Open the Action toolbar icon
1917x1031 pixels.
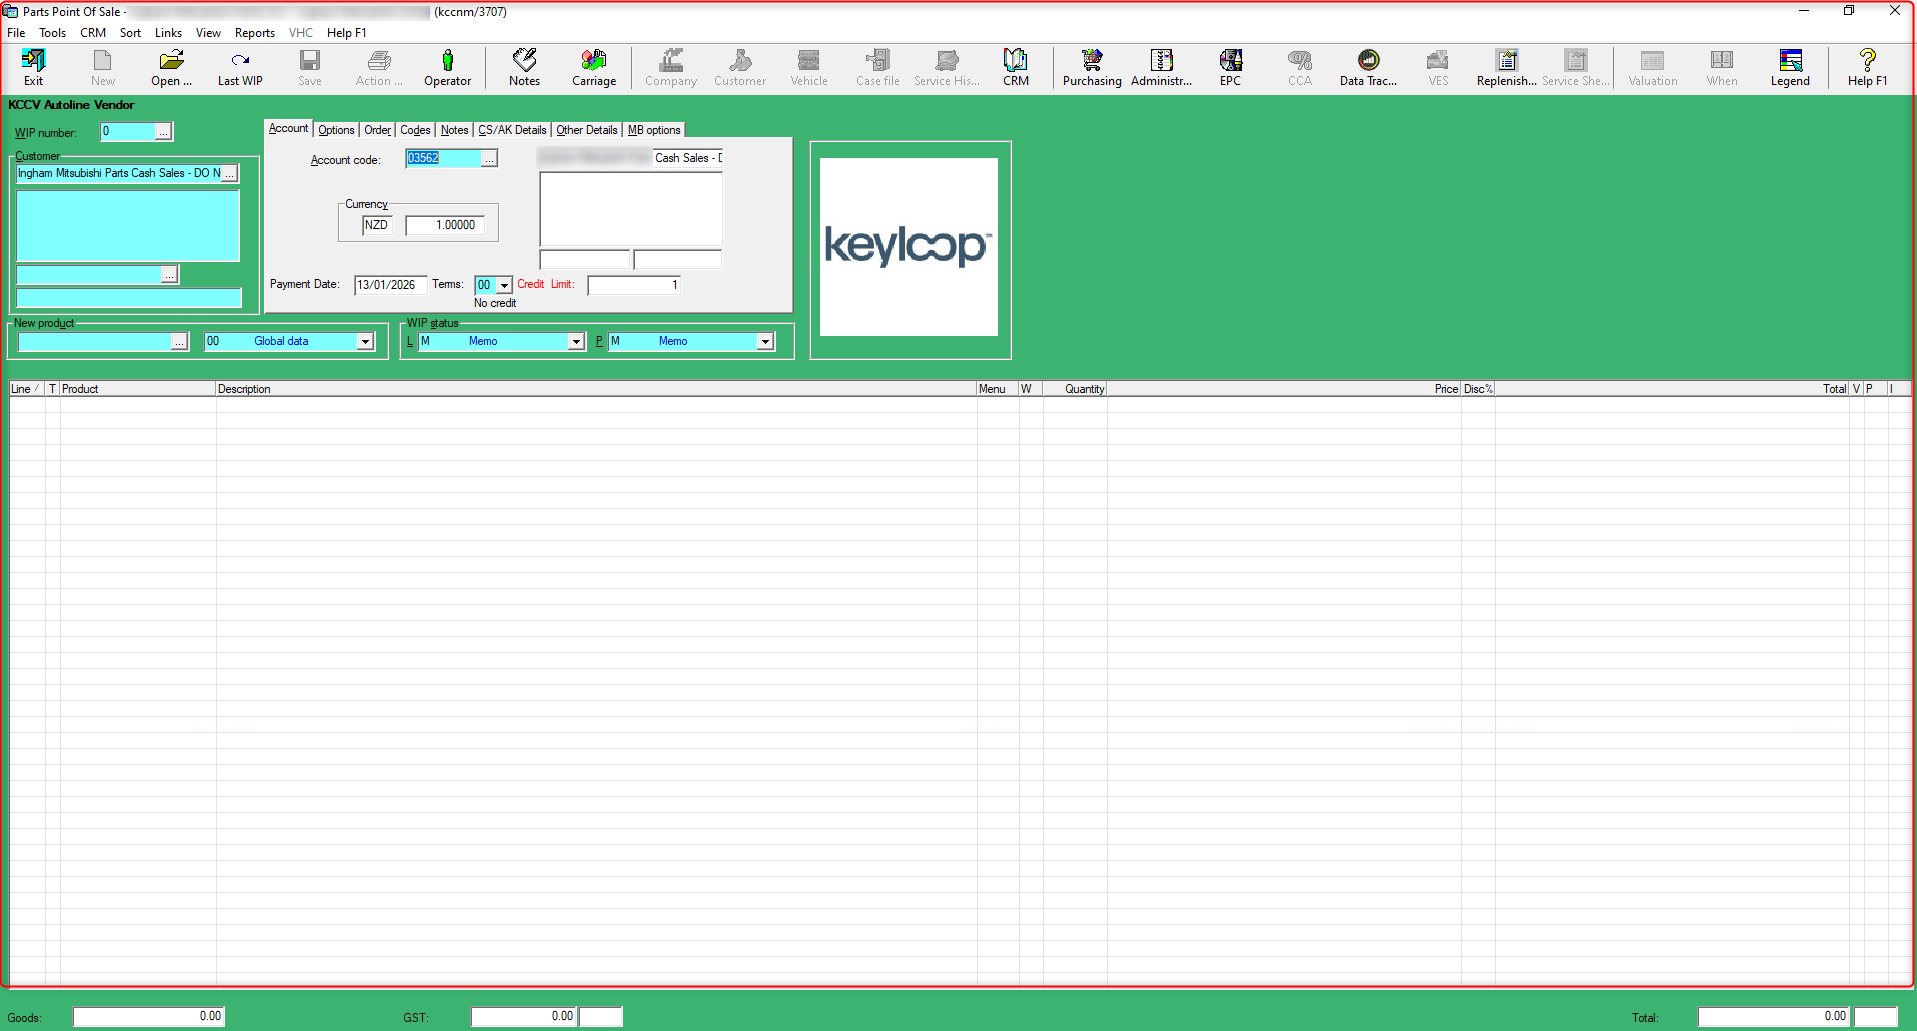(379, 68)
